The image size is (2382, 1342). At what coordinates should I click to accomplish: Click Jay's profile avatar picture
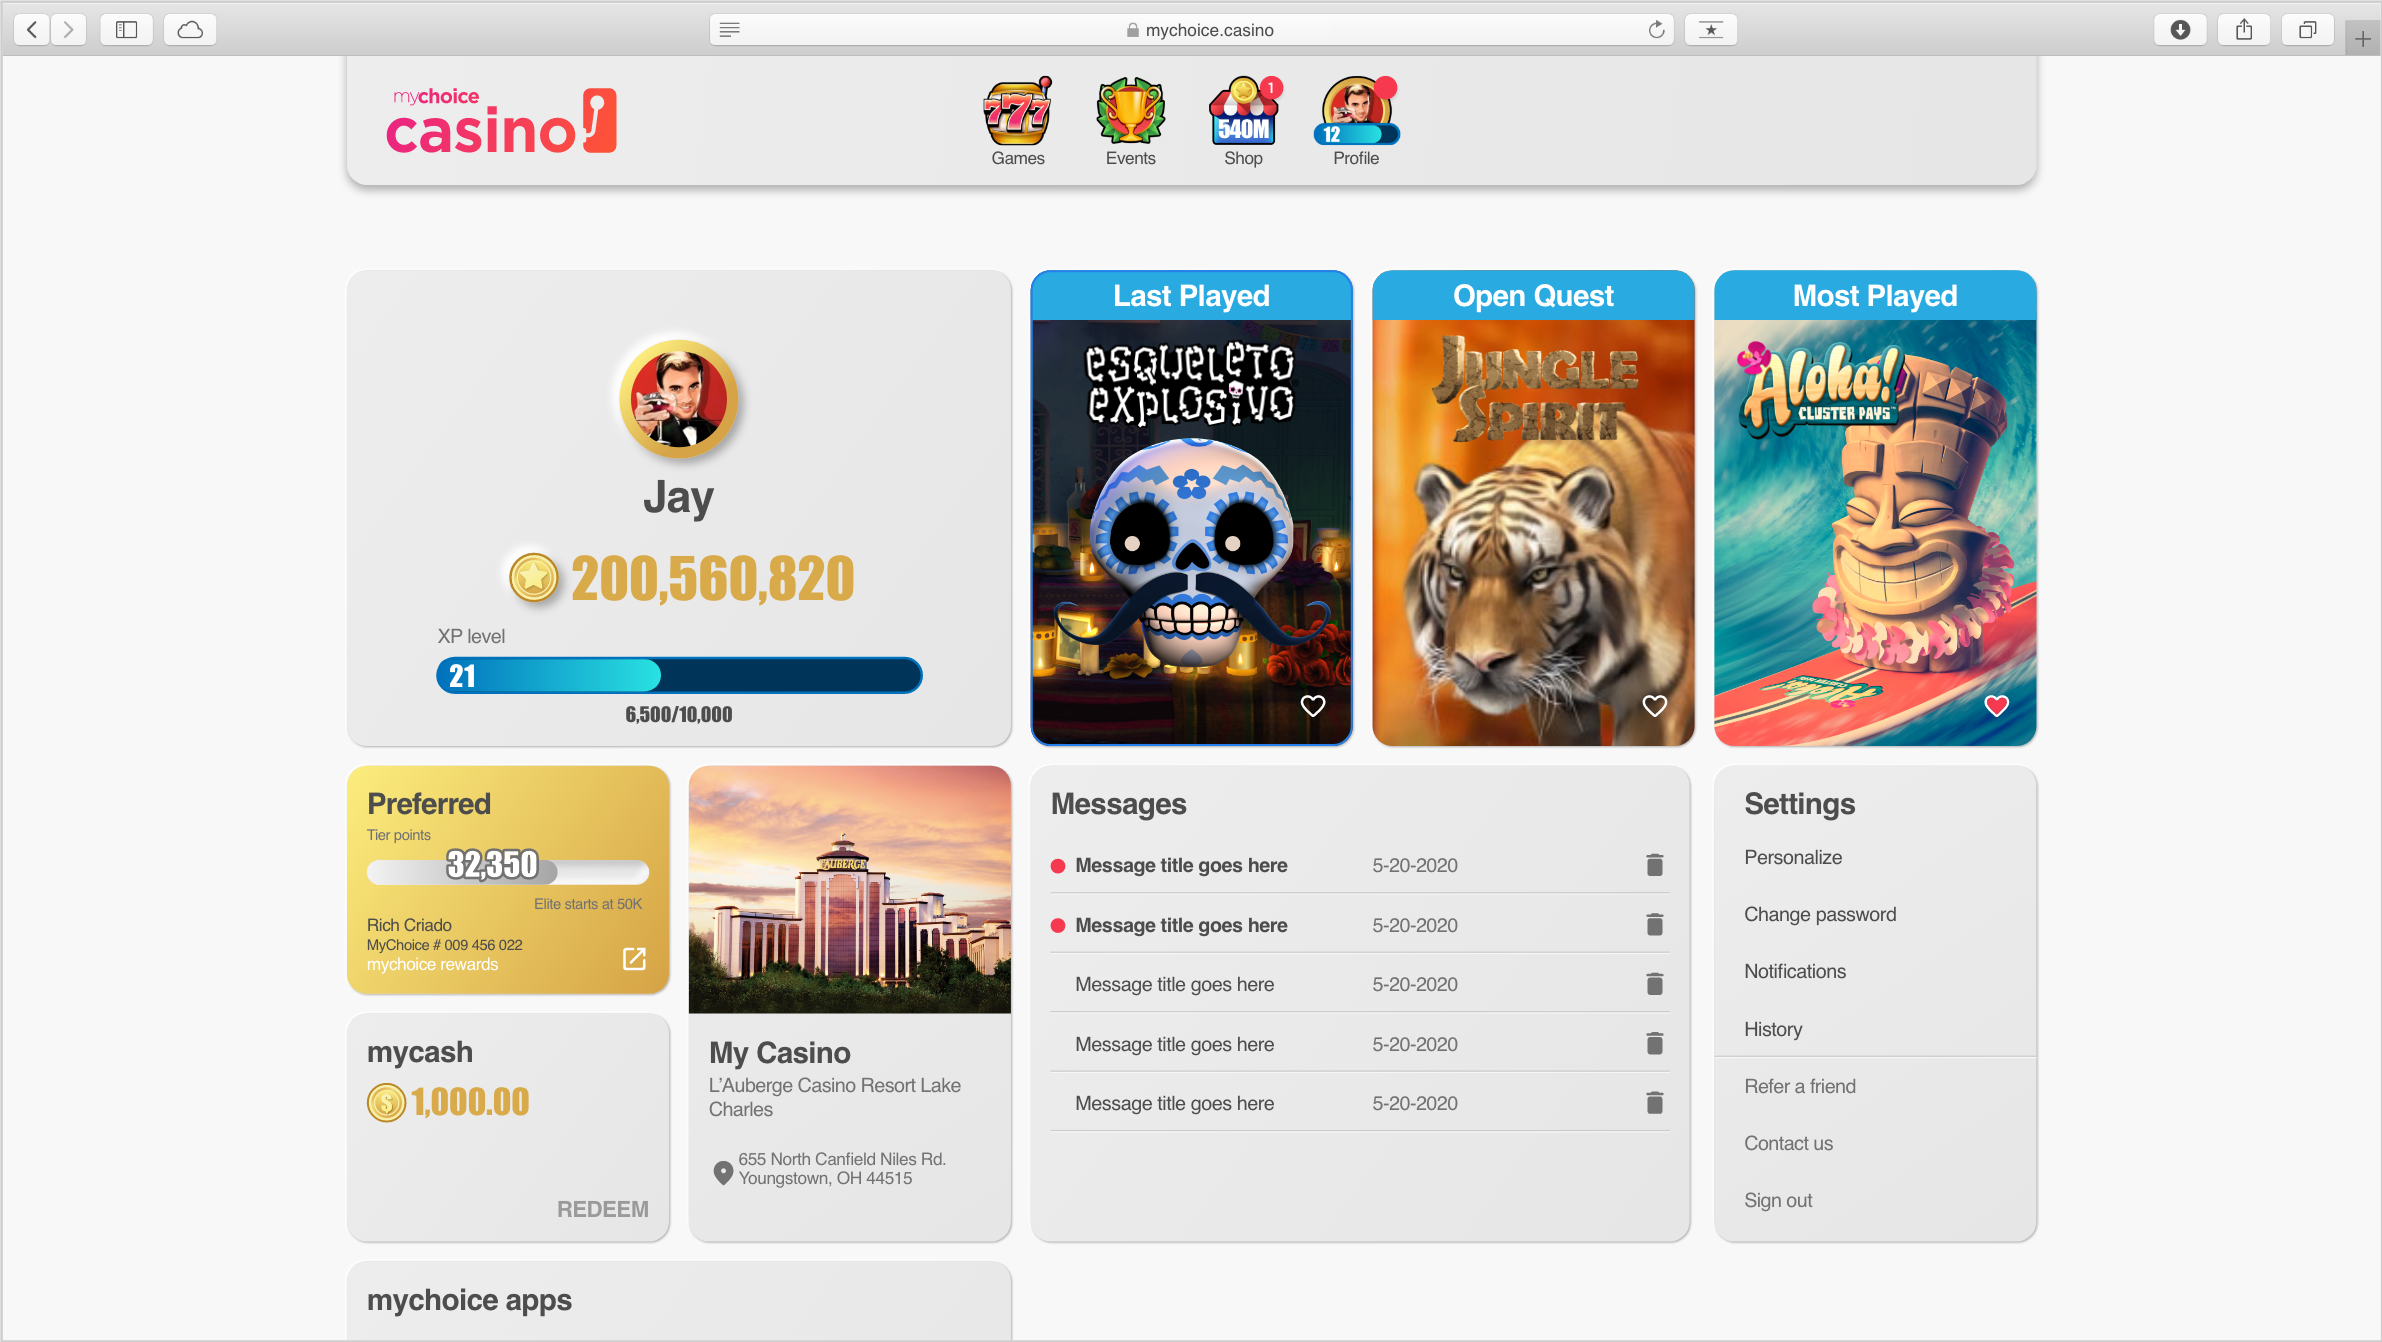click(x=679, y=399)
